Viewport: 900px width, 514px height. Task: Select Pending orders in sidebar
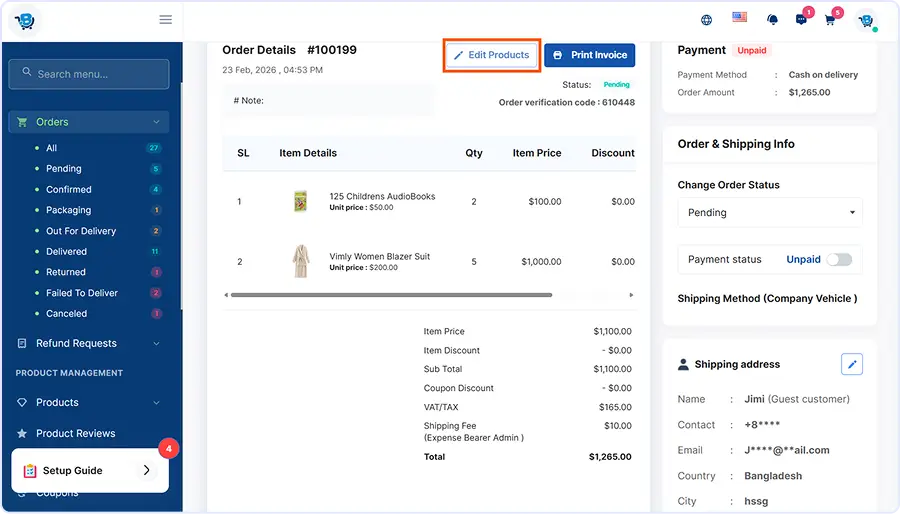point(63,169)
